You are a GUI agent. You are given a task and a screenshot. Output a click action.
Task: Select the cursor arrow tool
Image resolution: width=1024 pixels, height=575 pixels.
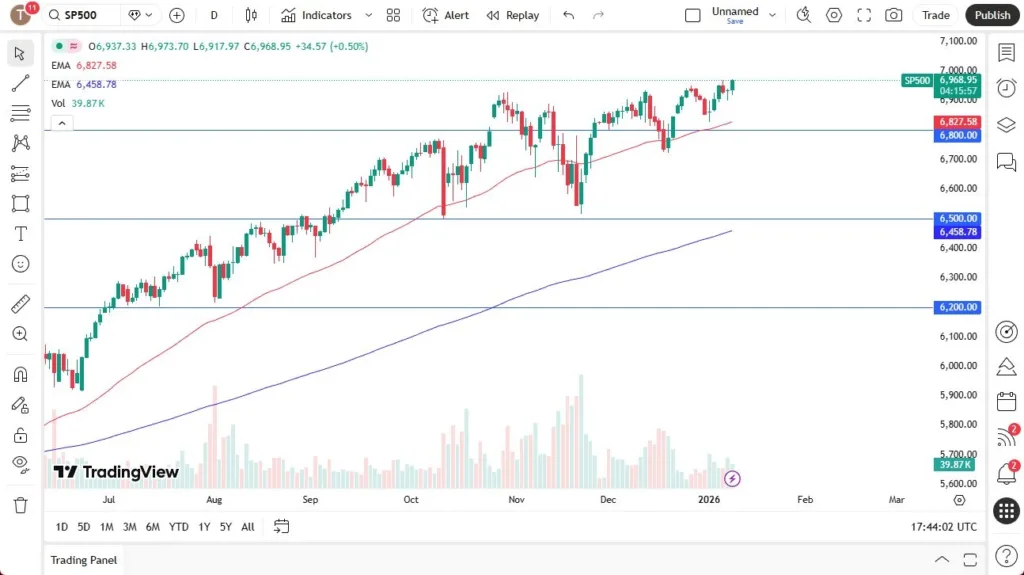click(20, 54)
